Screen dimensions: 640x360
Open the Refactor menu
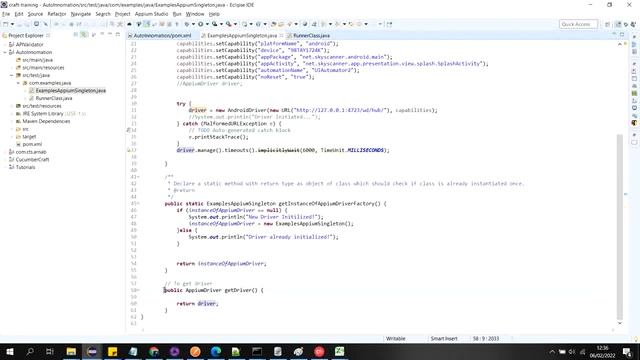tap(57, 14)
